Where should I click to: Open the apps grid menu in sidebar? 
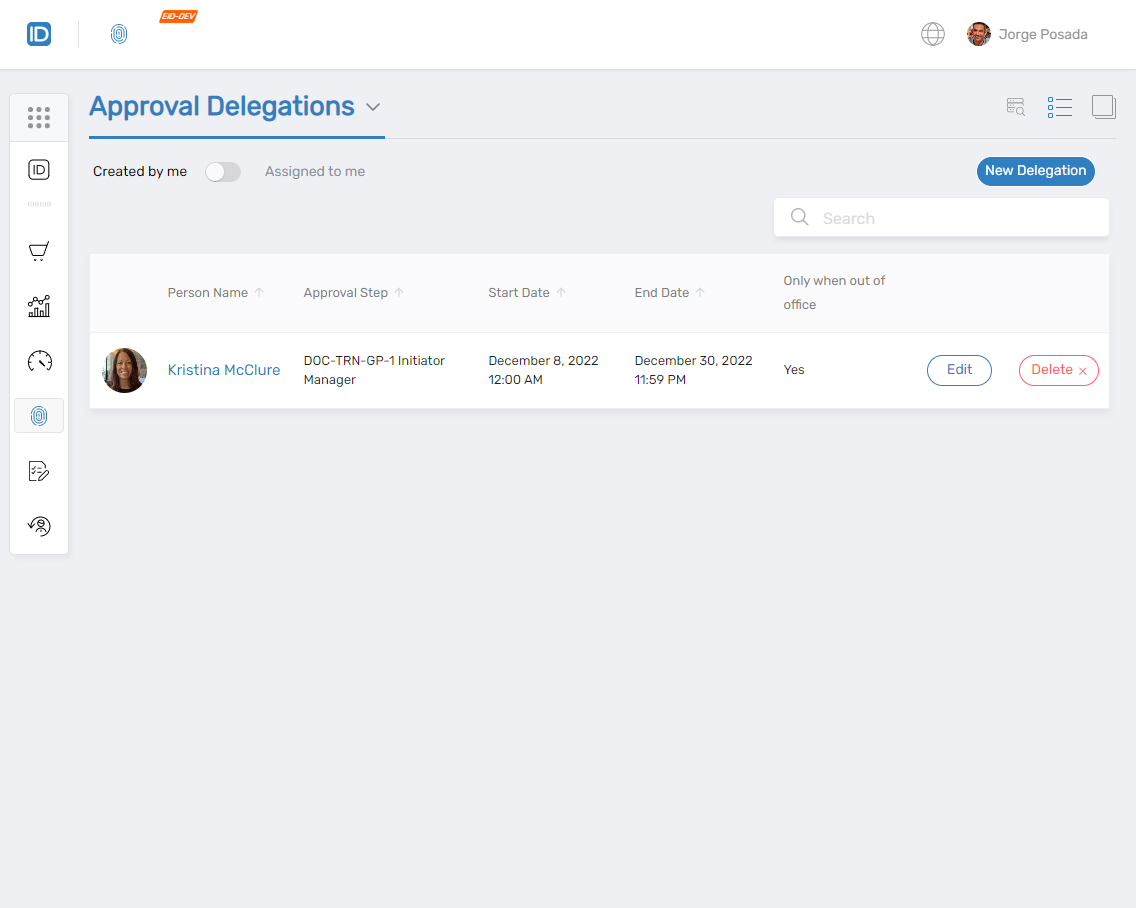(39, 118)
